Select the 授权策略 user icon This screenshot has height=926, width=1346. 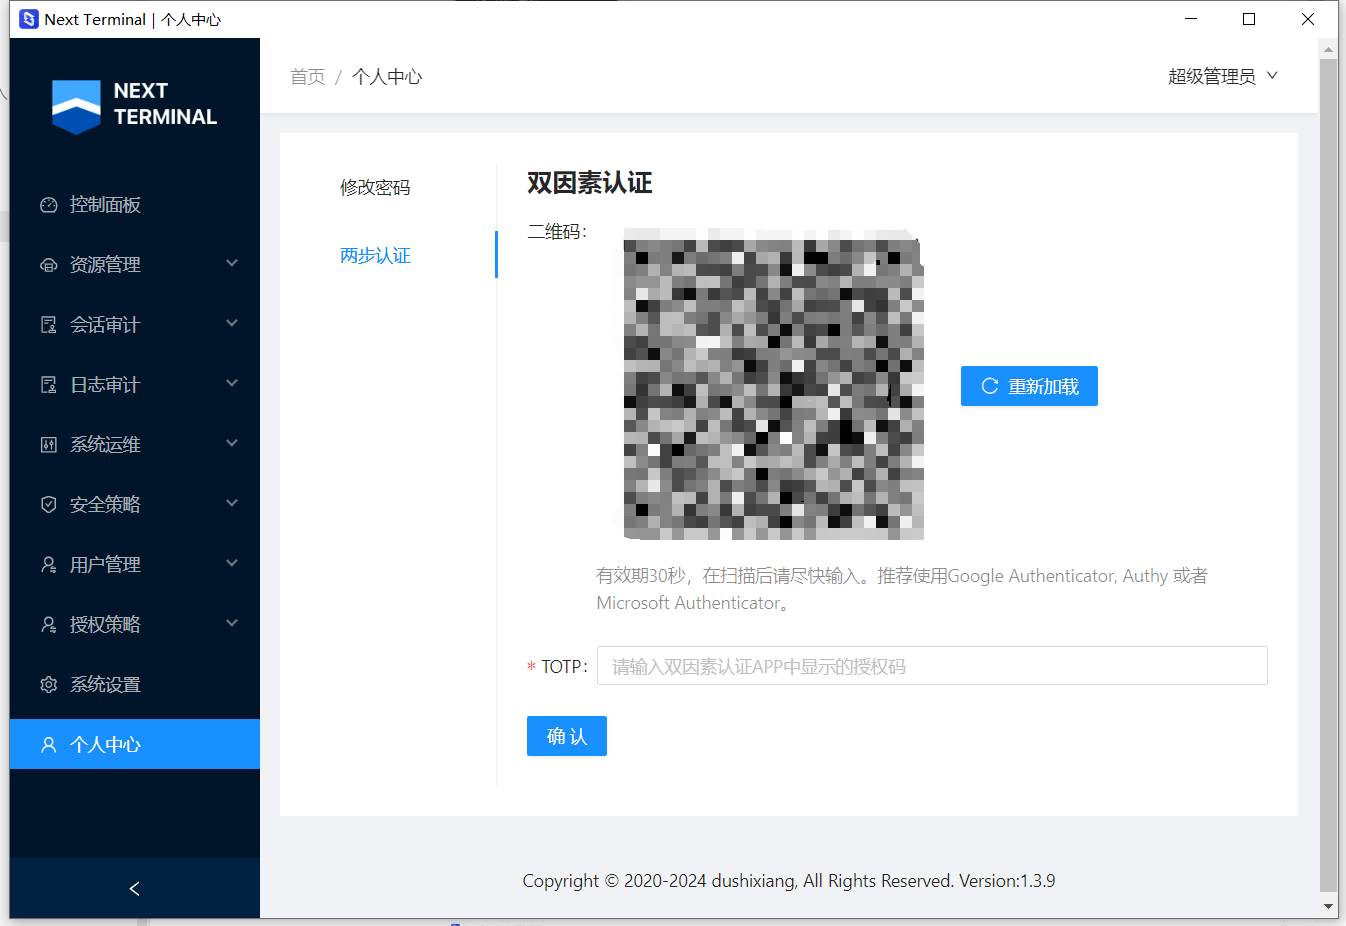coord(47,624)
